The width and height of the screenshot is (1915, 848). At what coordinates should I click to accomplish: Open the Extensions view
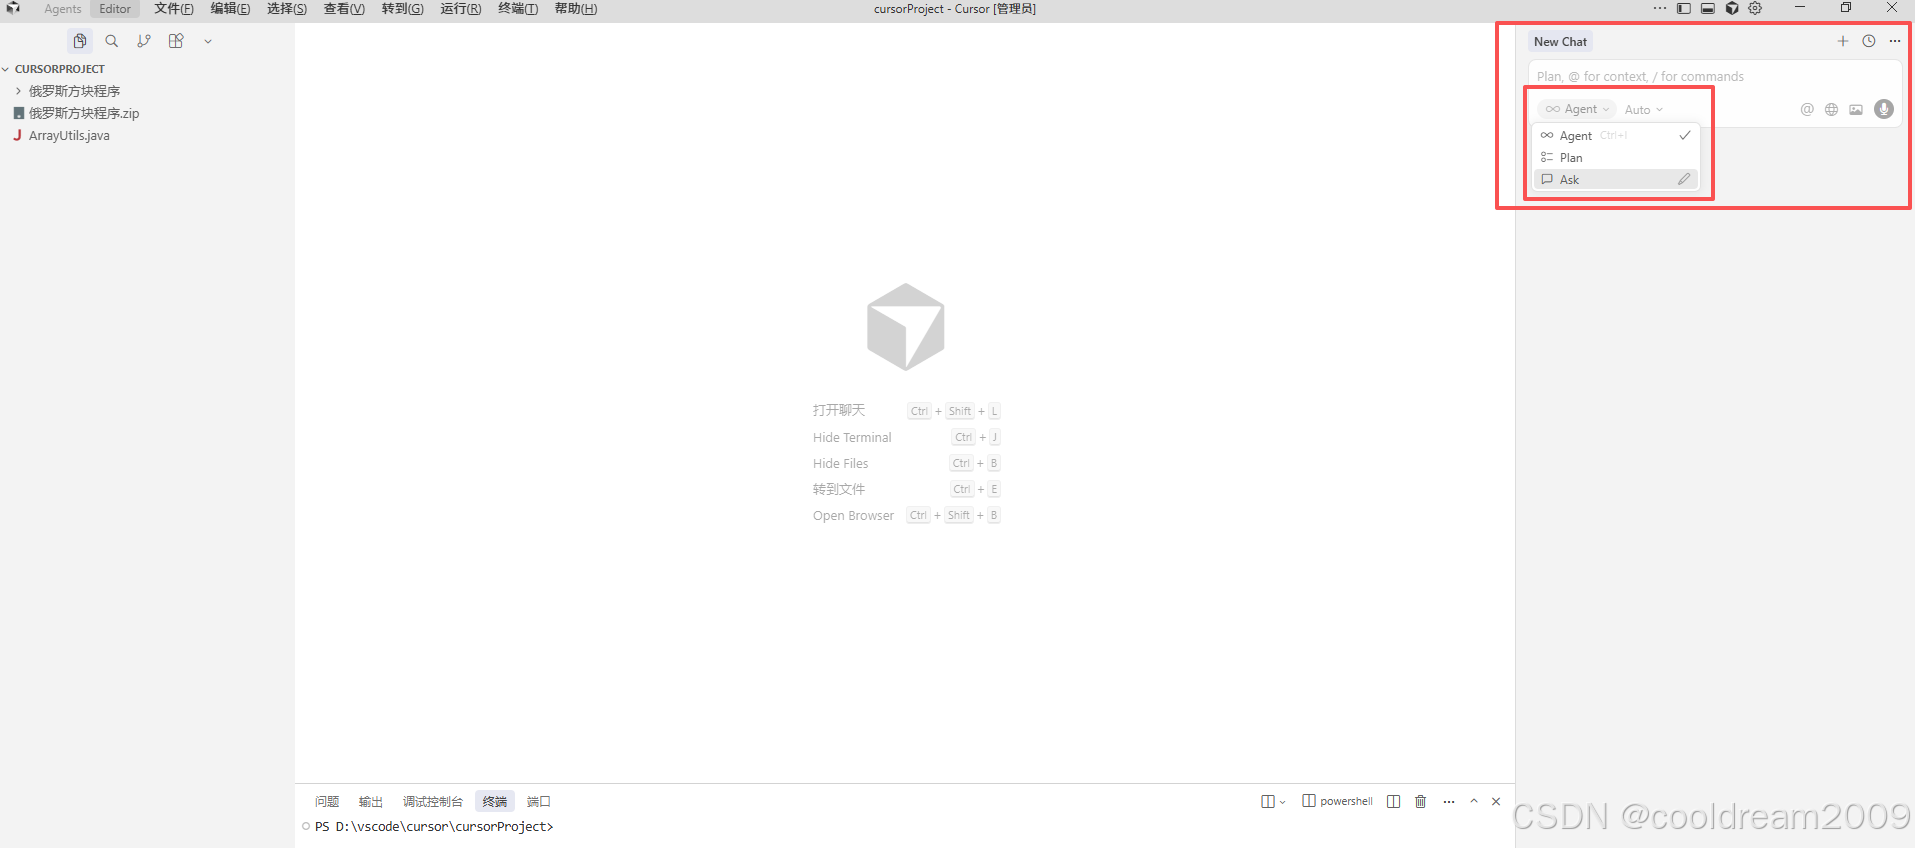176,41
